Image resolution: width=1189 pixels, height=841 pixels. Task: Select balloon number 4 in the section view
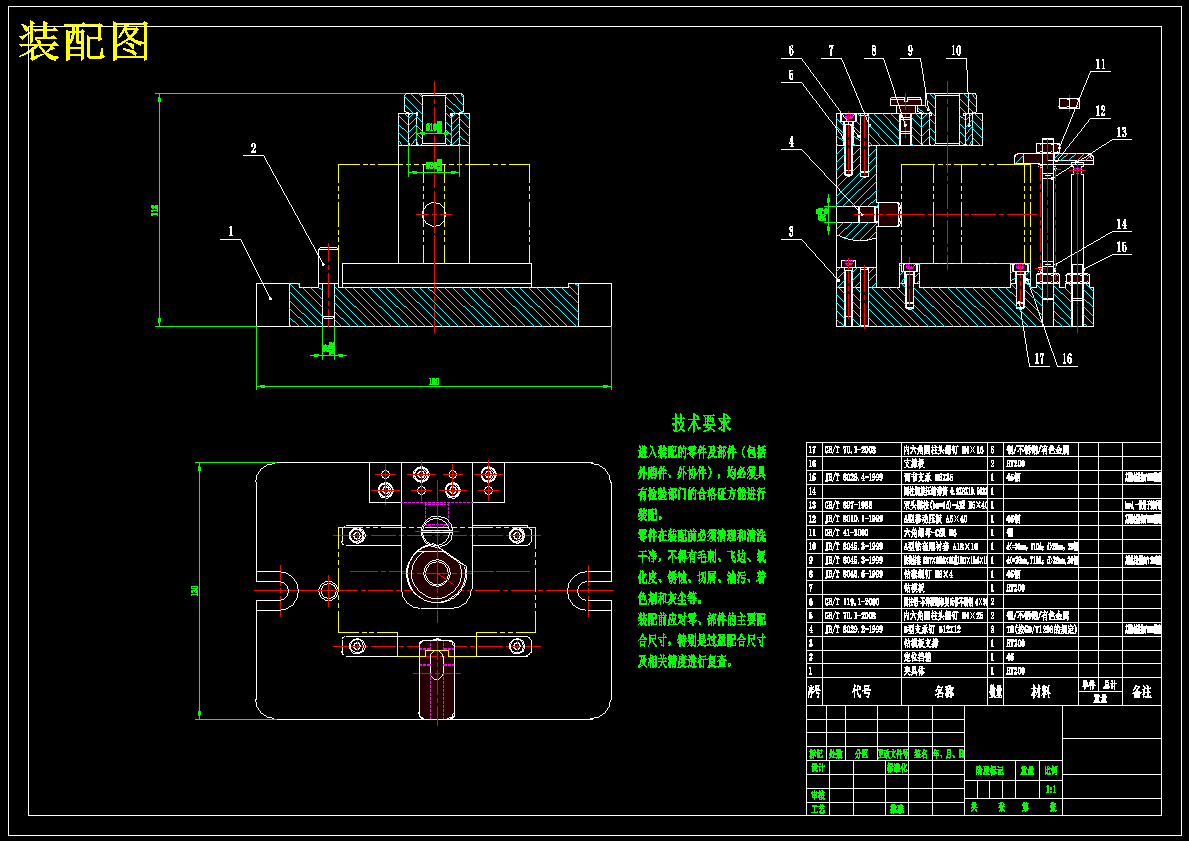(791, 141)
